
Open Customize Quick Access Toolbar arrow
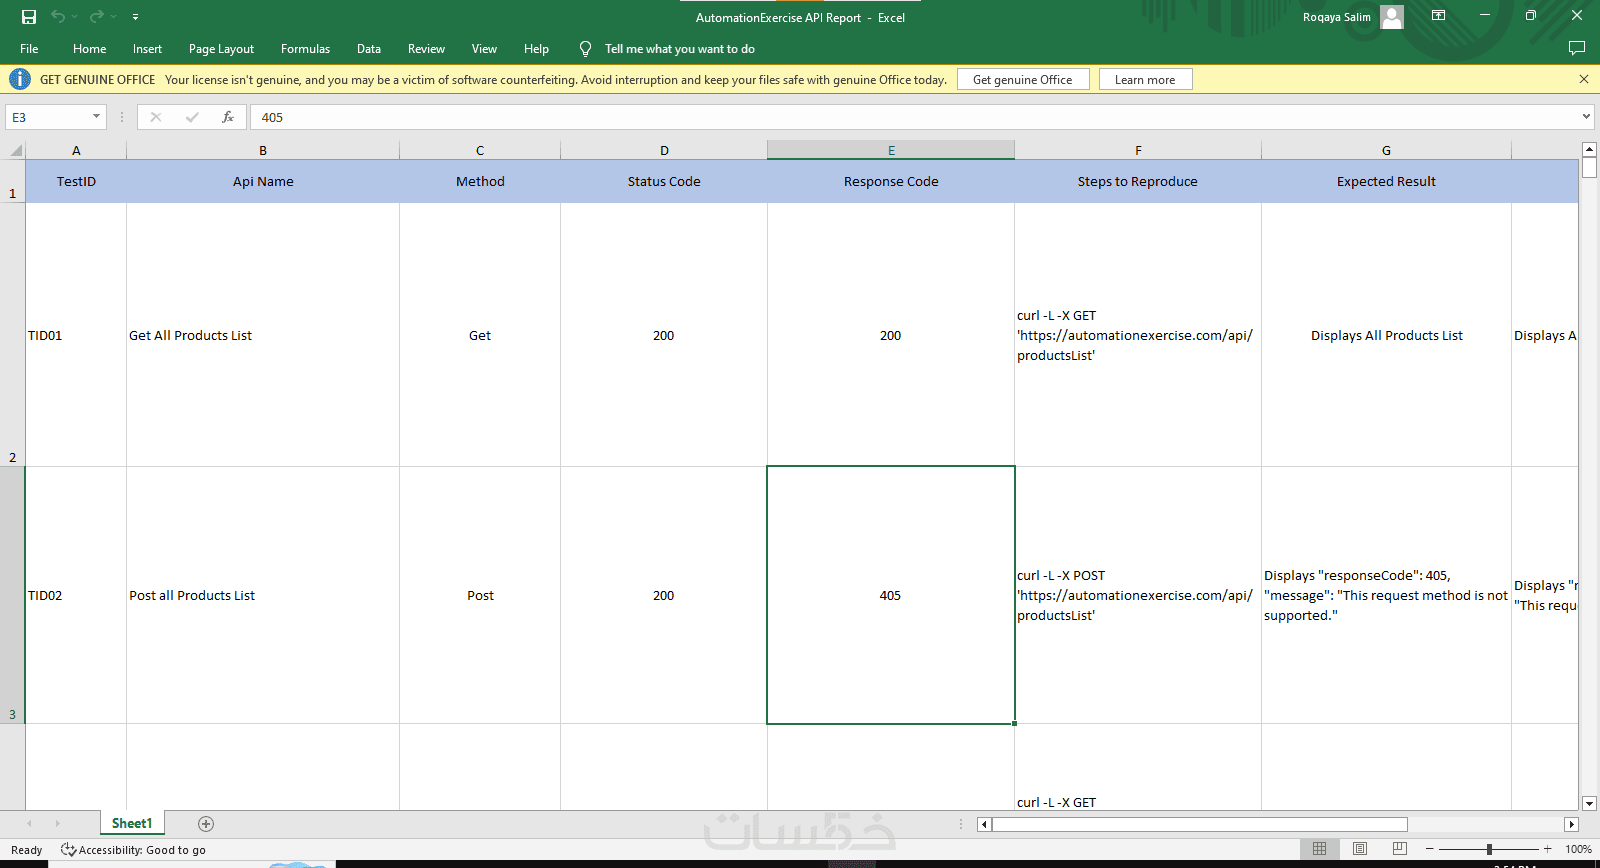(135, 17)
